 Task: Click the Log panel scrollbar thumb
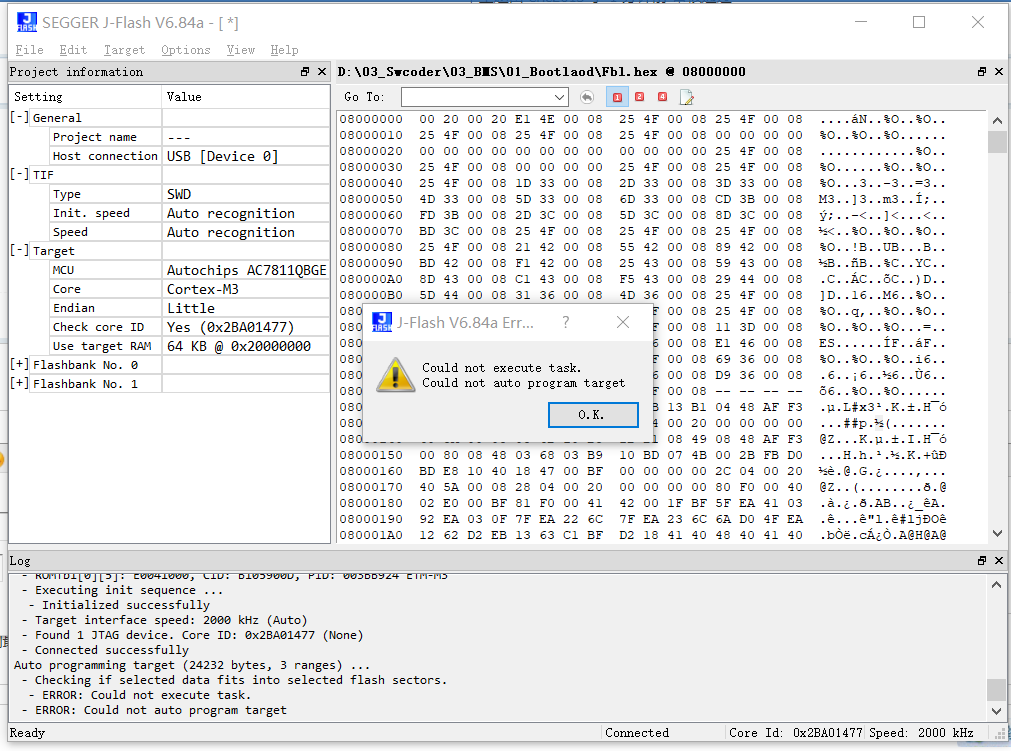996,689
